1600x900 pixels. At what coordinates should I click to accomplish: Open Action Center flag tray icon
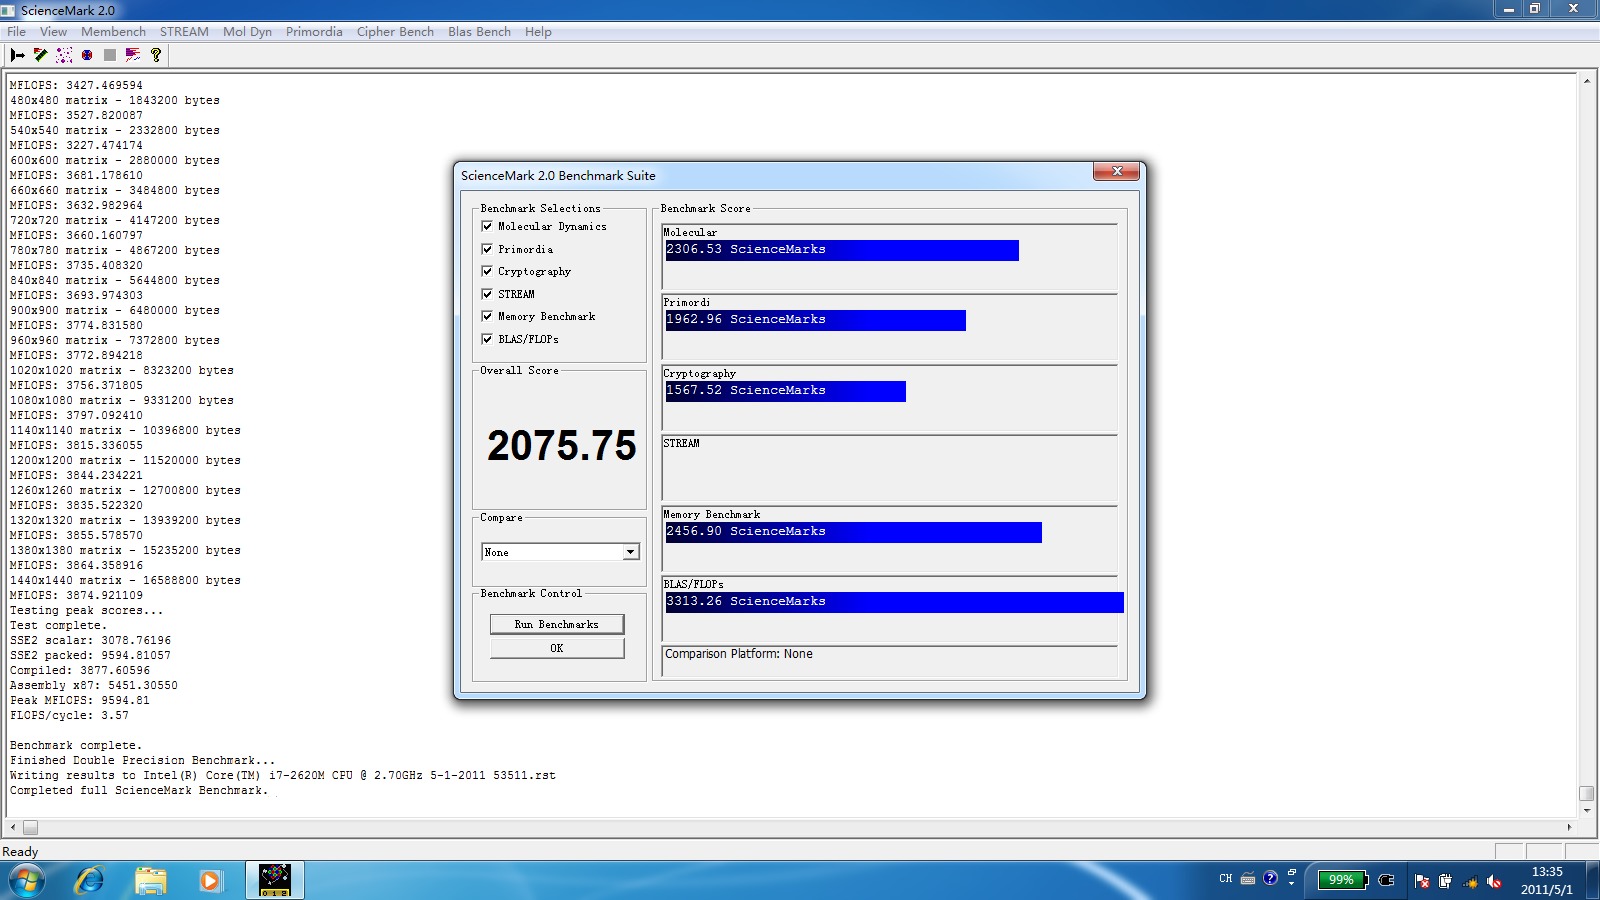(1422, 881)
